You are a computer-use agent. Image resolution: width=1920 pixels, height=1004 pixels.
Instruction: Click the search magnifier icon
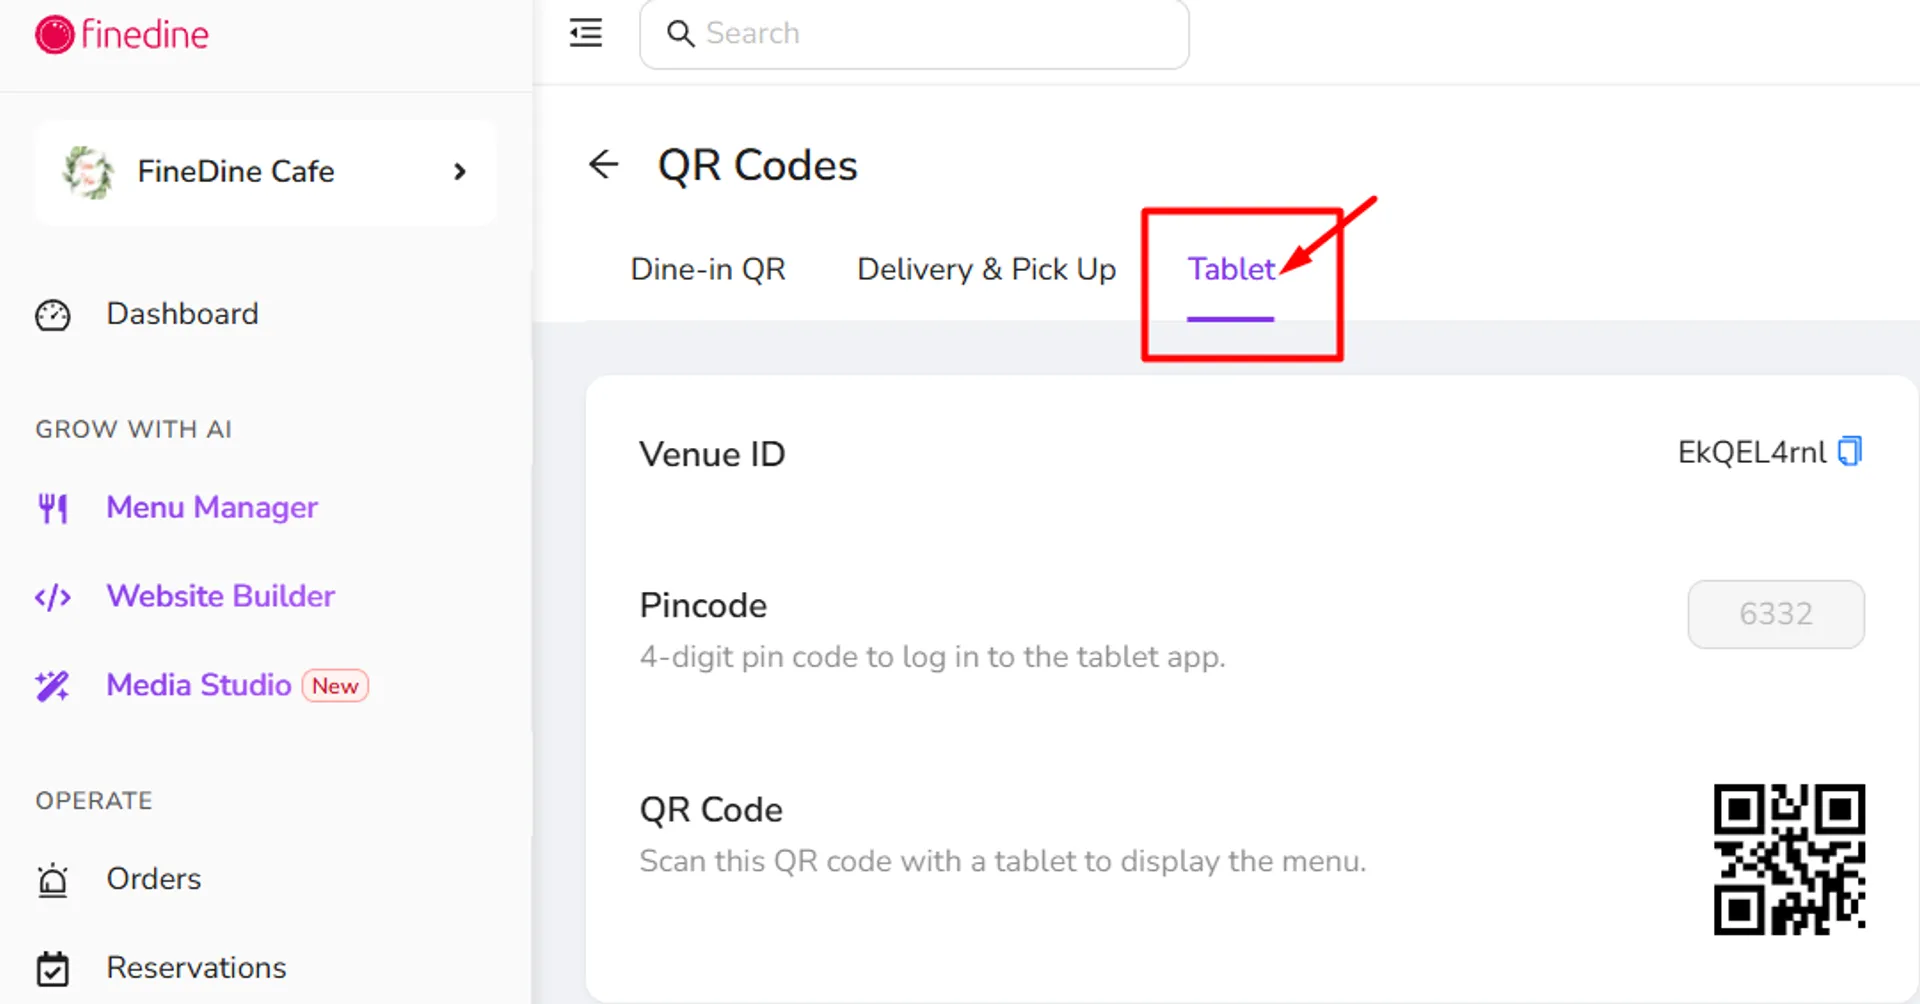[680, 34]
